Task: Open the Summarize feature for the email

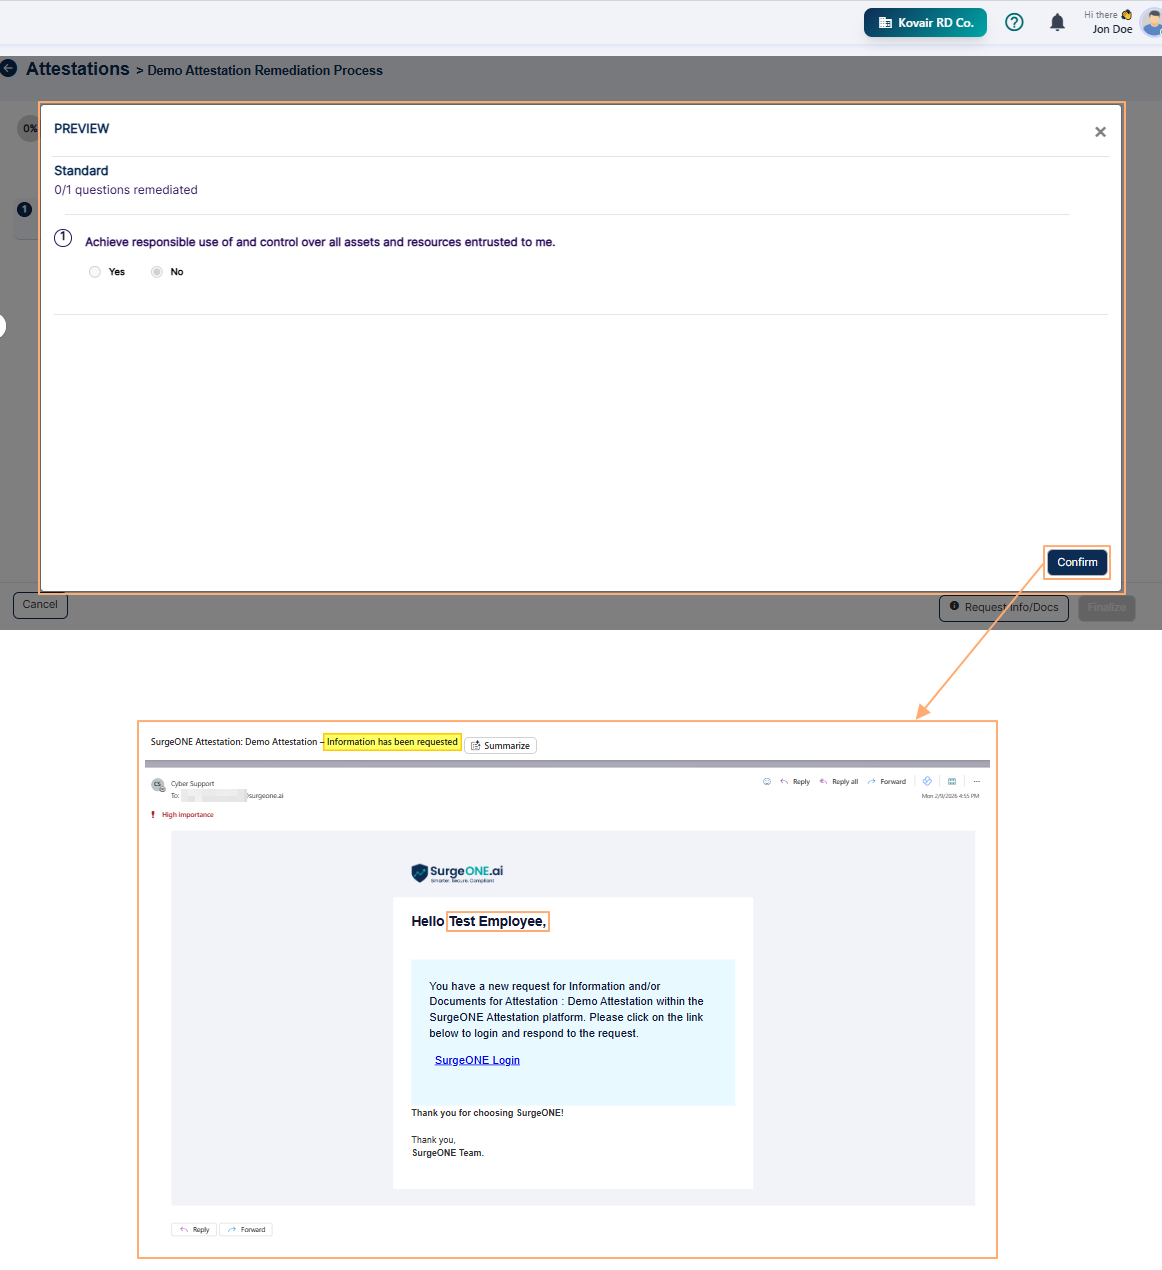Action: (x=500, y=745)
